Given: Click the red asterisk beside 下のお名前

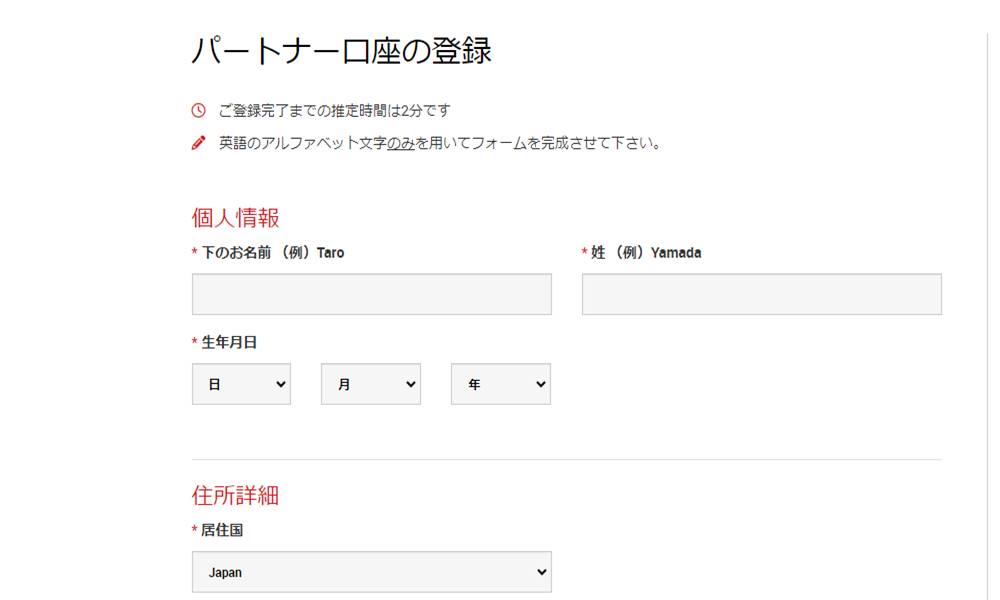Looking at the screenshot, I should click(194, 252).
